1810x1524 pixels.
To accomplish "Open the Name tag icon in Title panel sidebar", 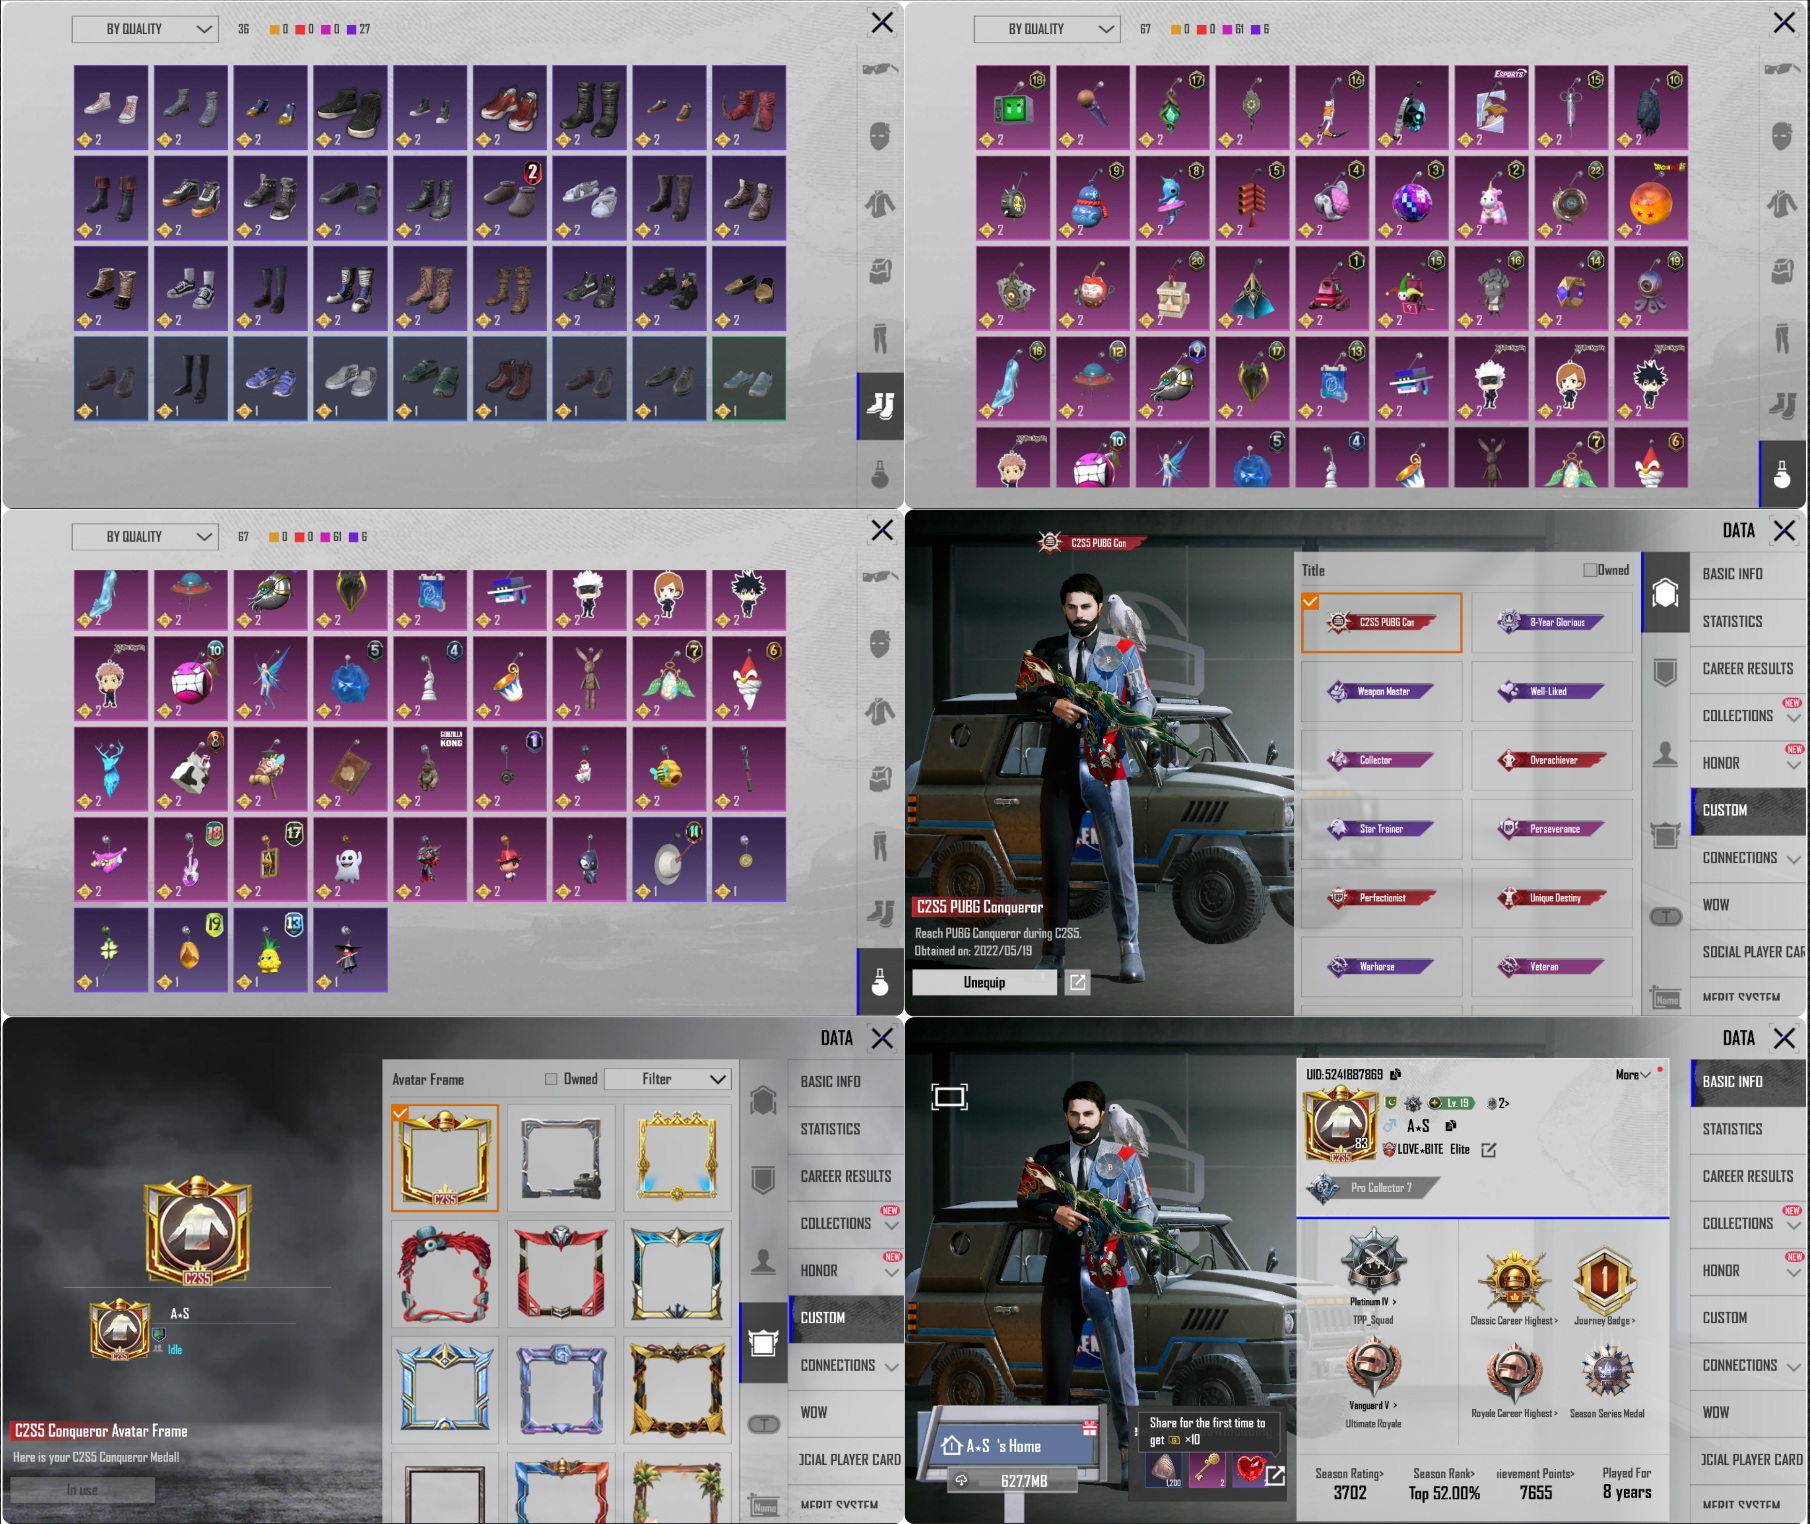I will tap(1666, 997).
